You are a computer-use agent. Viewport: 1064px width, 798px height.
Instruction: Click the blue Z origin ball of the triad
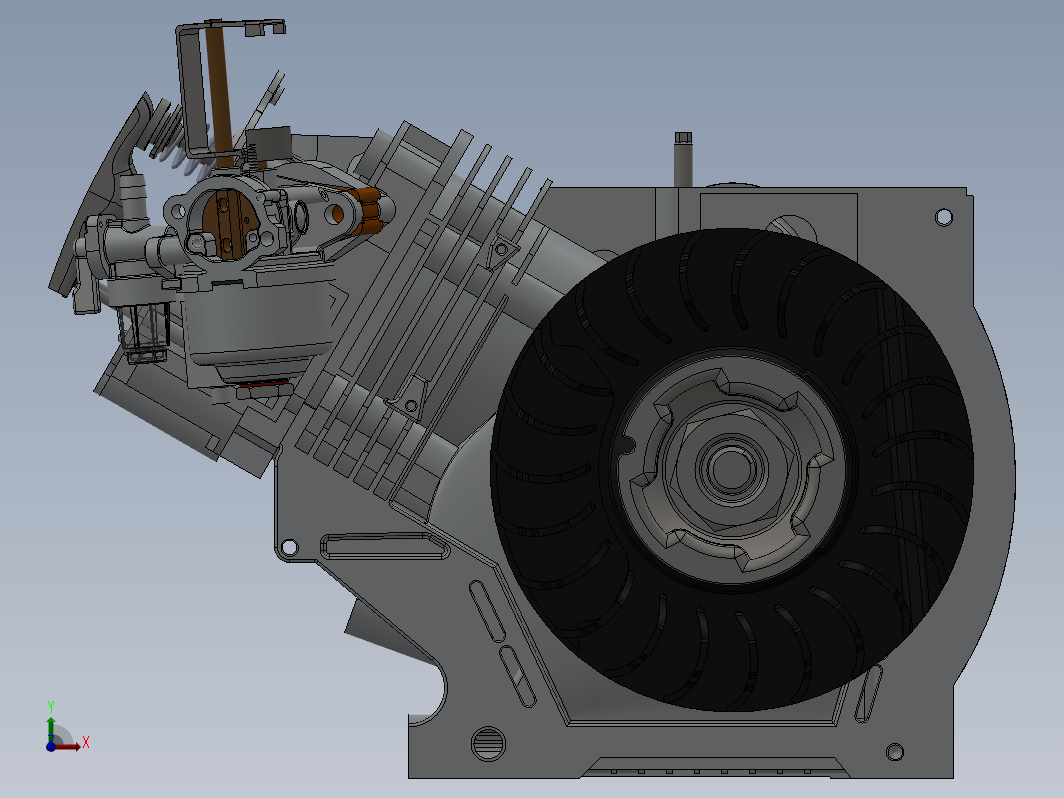50,747
